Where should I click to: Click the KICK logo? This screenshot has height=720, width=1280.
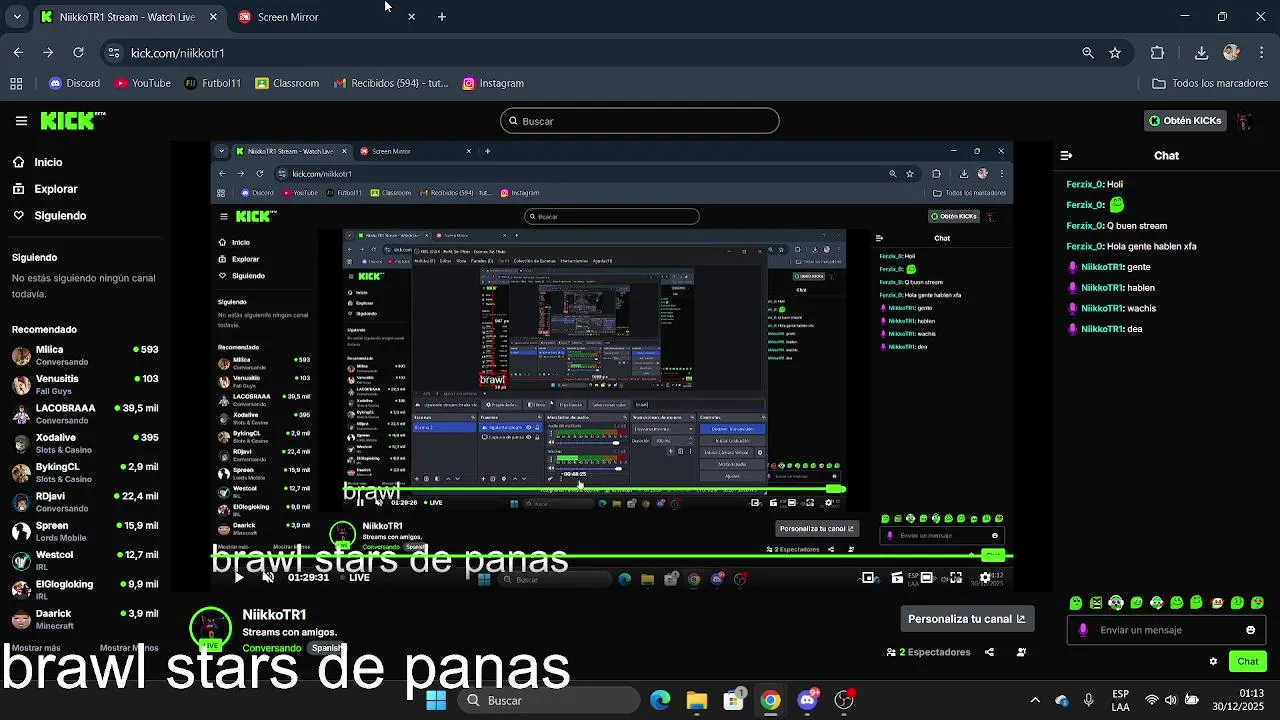coord(72,120)
